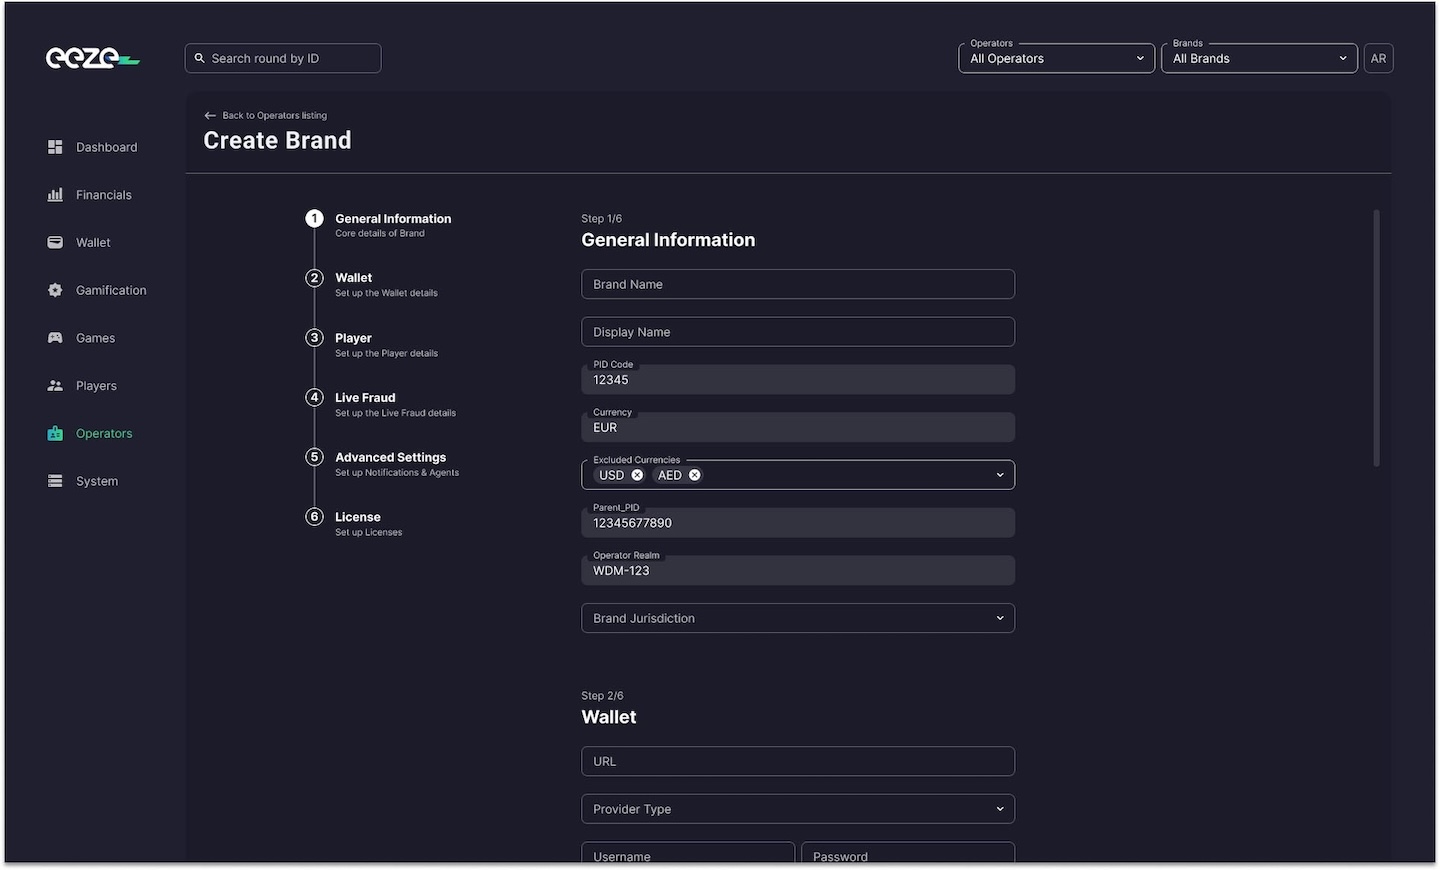The width and height of the screenshot is (1440, 870).
Task: Click the Wallet card icon in sidebar
Action: pos(55,243)
